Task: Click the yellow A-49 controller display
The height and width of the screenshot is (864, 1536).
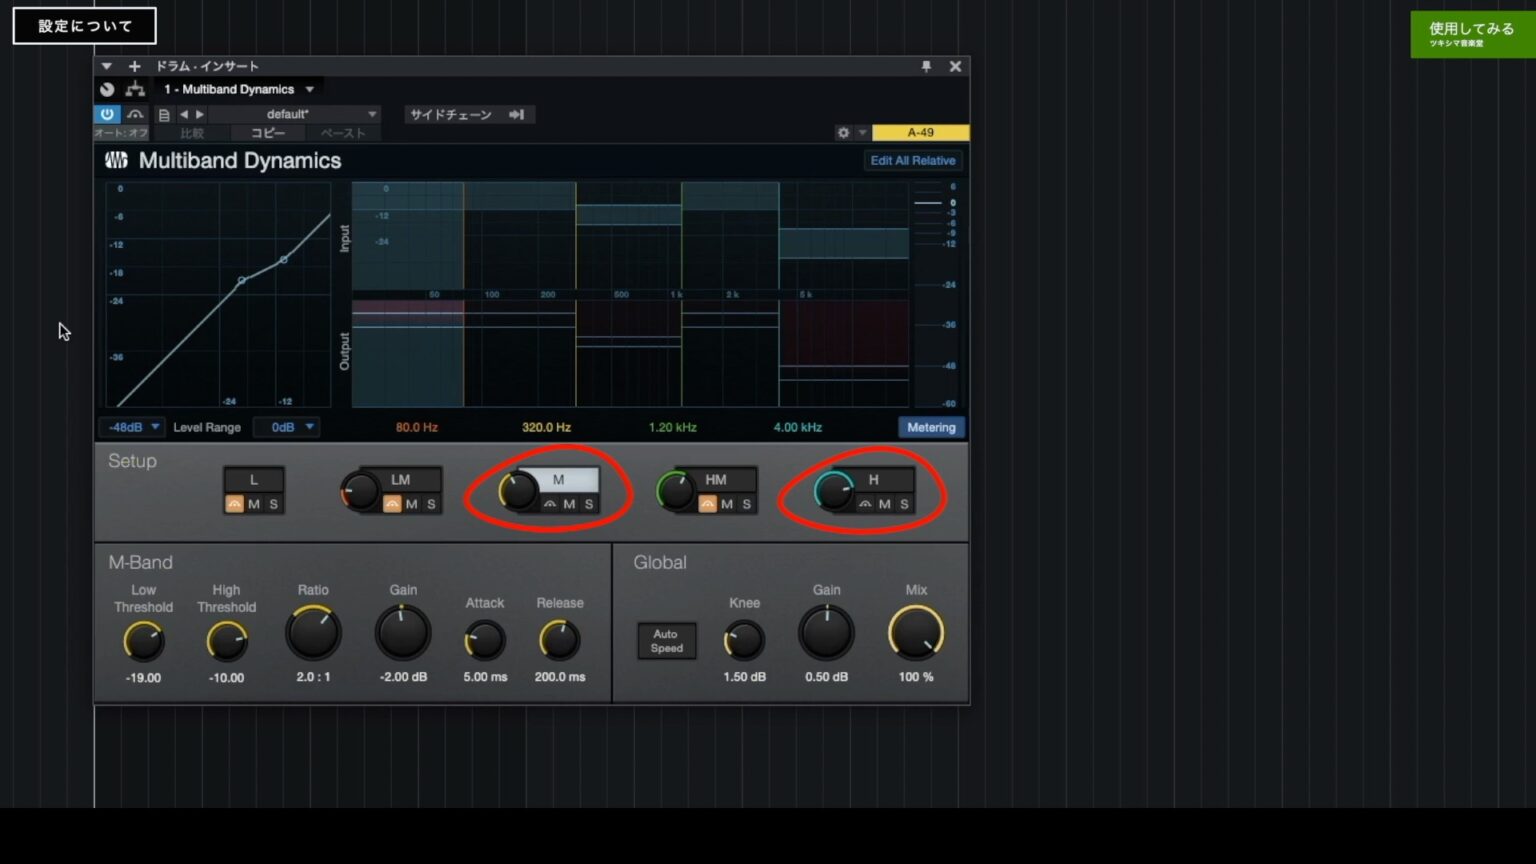Action: (921, 132)
